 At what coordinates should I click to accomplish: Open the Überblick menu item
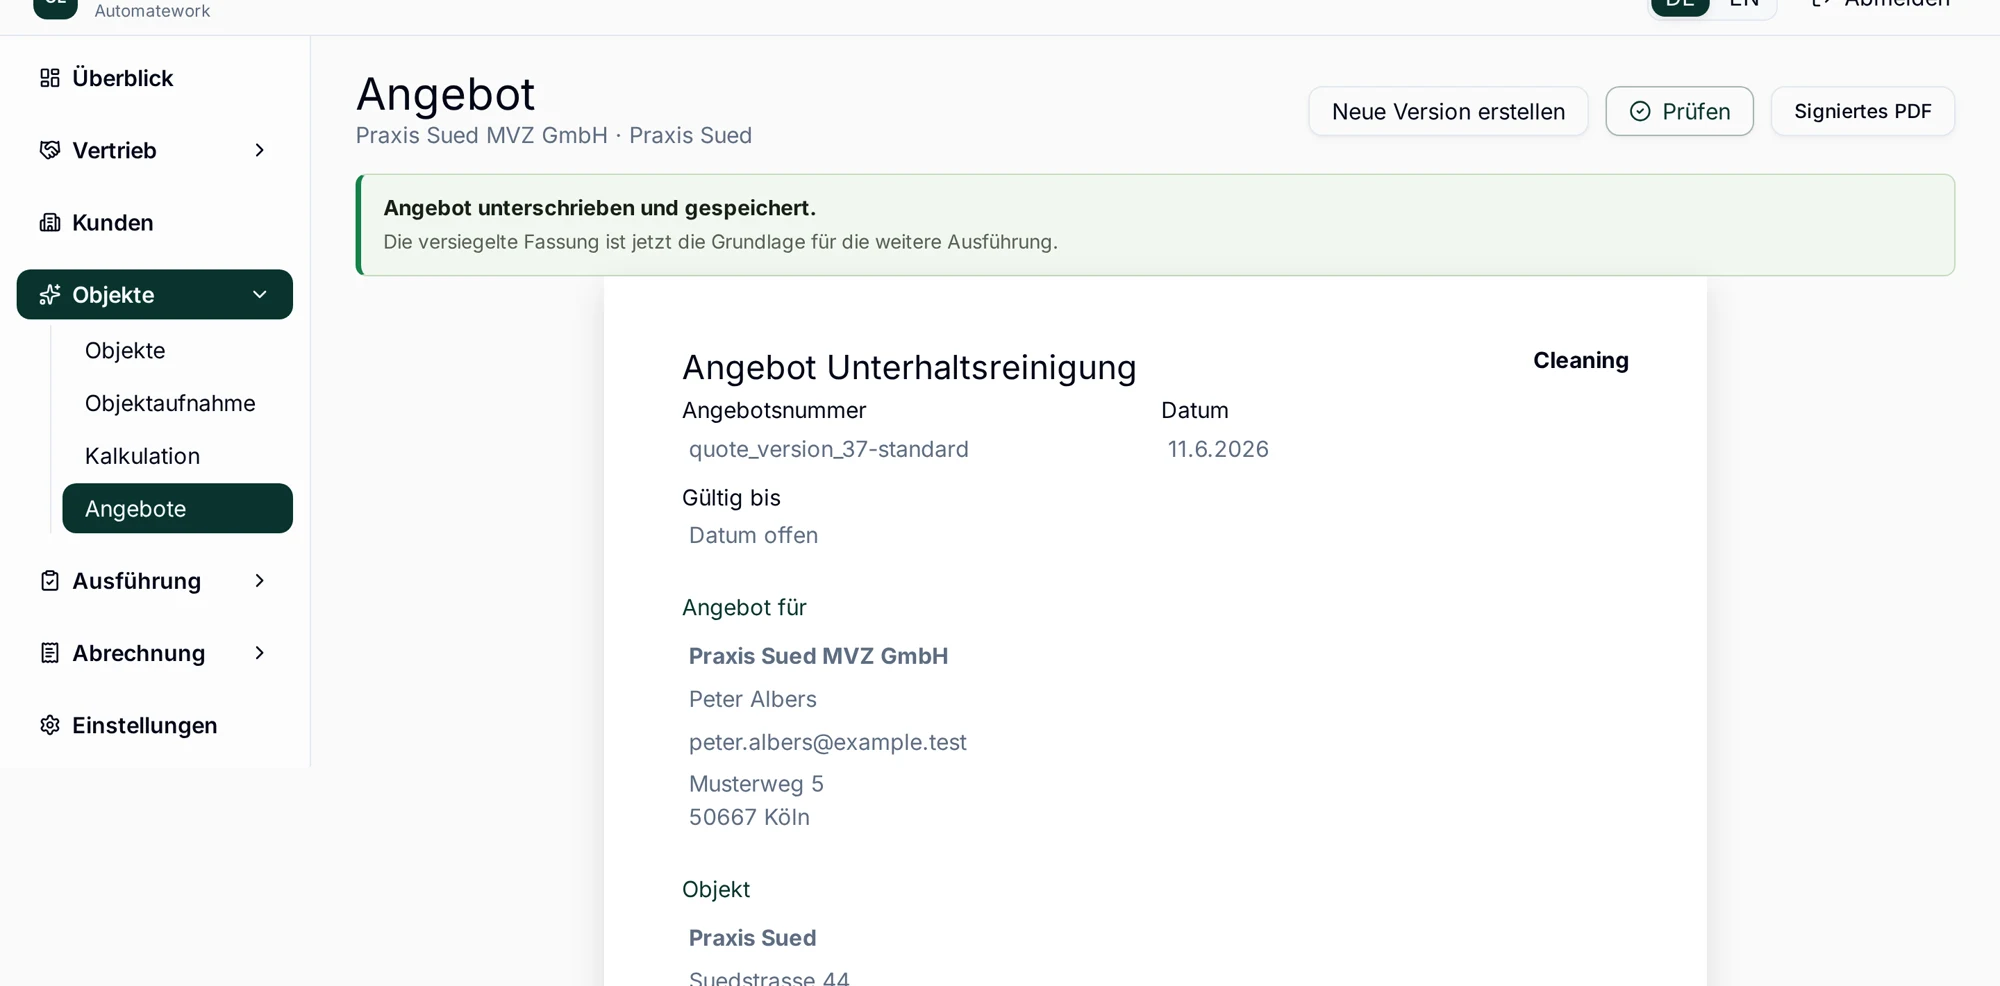point(155,78)
